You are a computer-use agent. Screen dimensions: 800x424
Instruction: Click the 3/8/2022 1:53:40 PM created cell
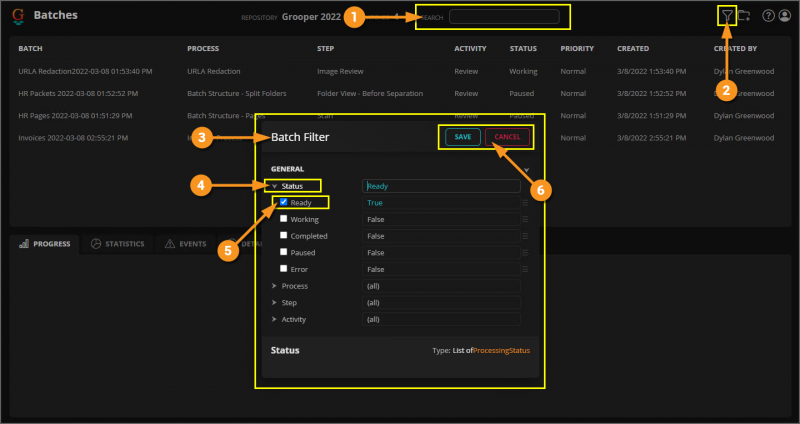pyautogui.click(x=653, y=71)
